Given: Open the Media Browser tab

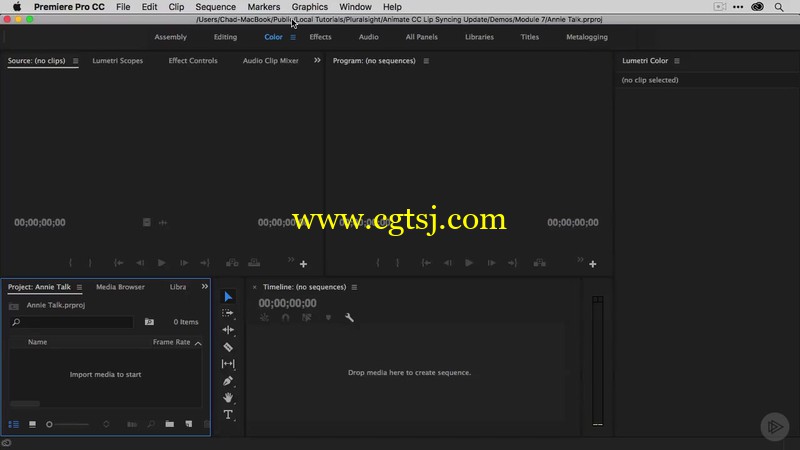Looking at the screenshot, I should pos(120,287).
